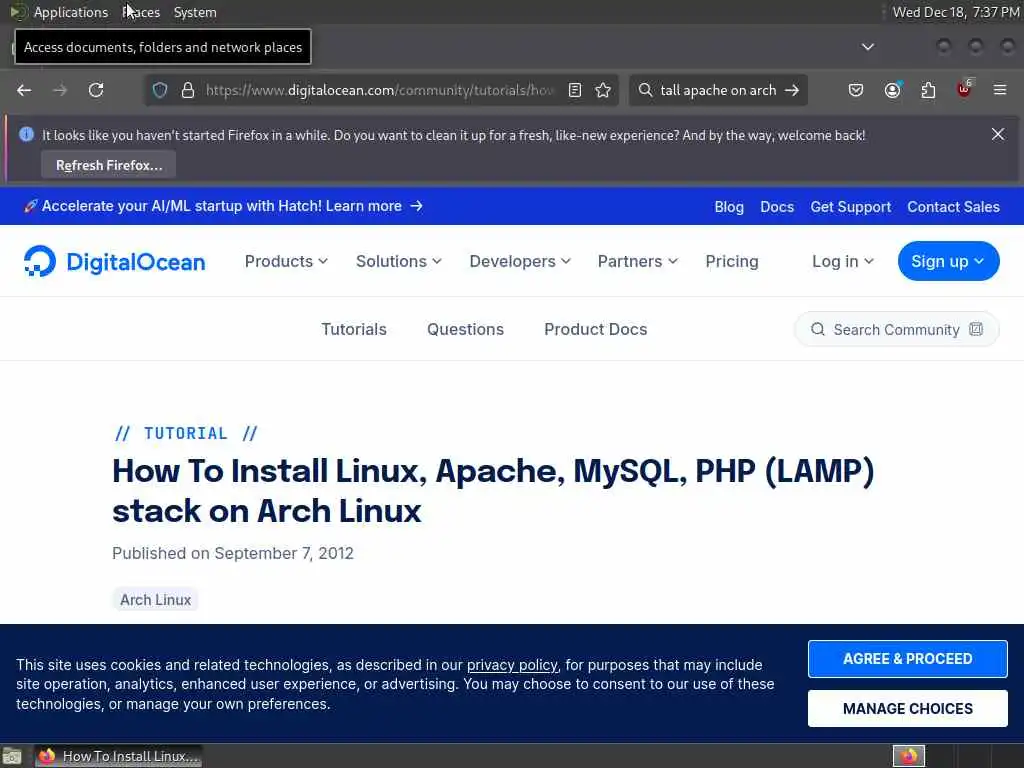View site security padlock info
The height and width of the screenshot is (768, 1024).
pyautogui.click(x=188, y=90)
